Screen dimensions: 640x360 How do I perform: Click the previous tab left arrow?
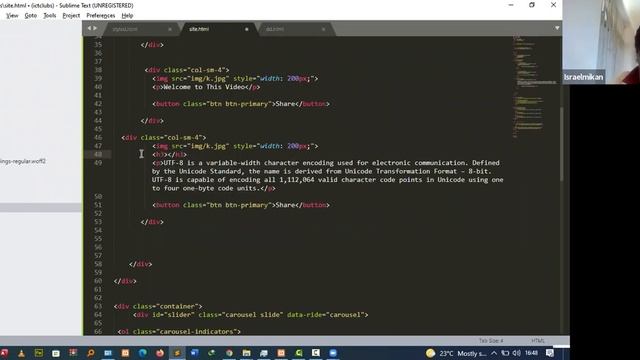tap(89, 28)
